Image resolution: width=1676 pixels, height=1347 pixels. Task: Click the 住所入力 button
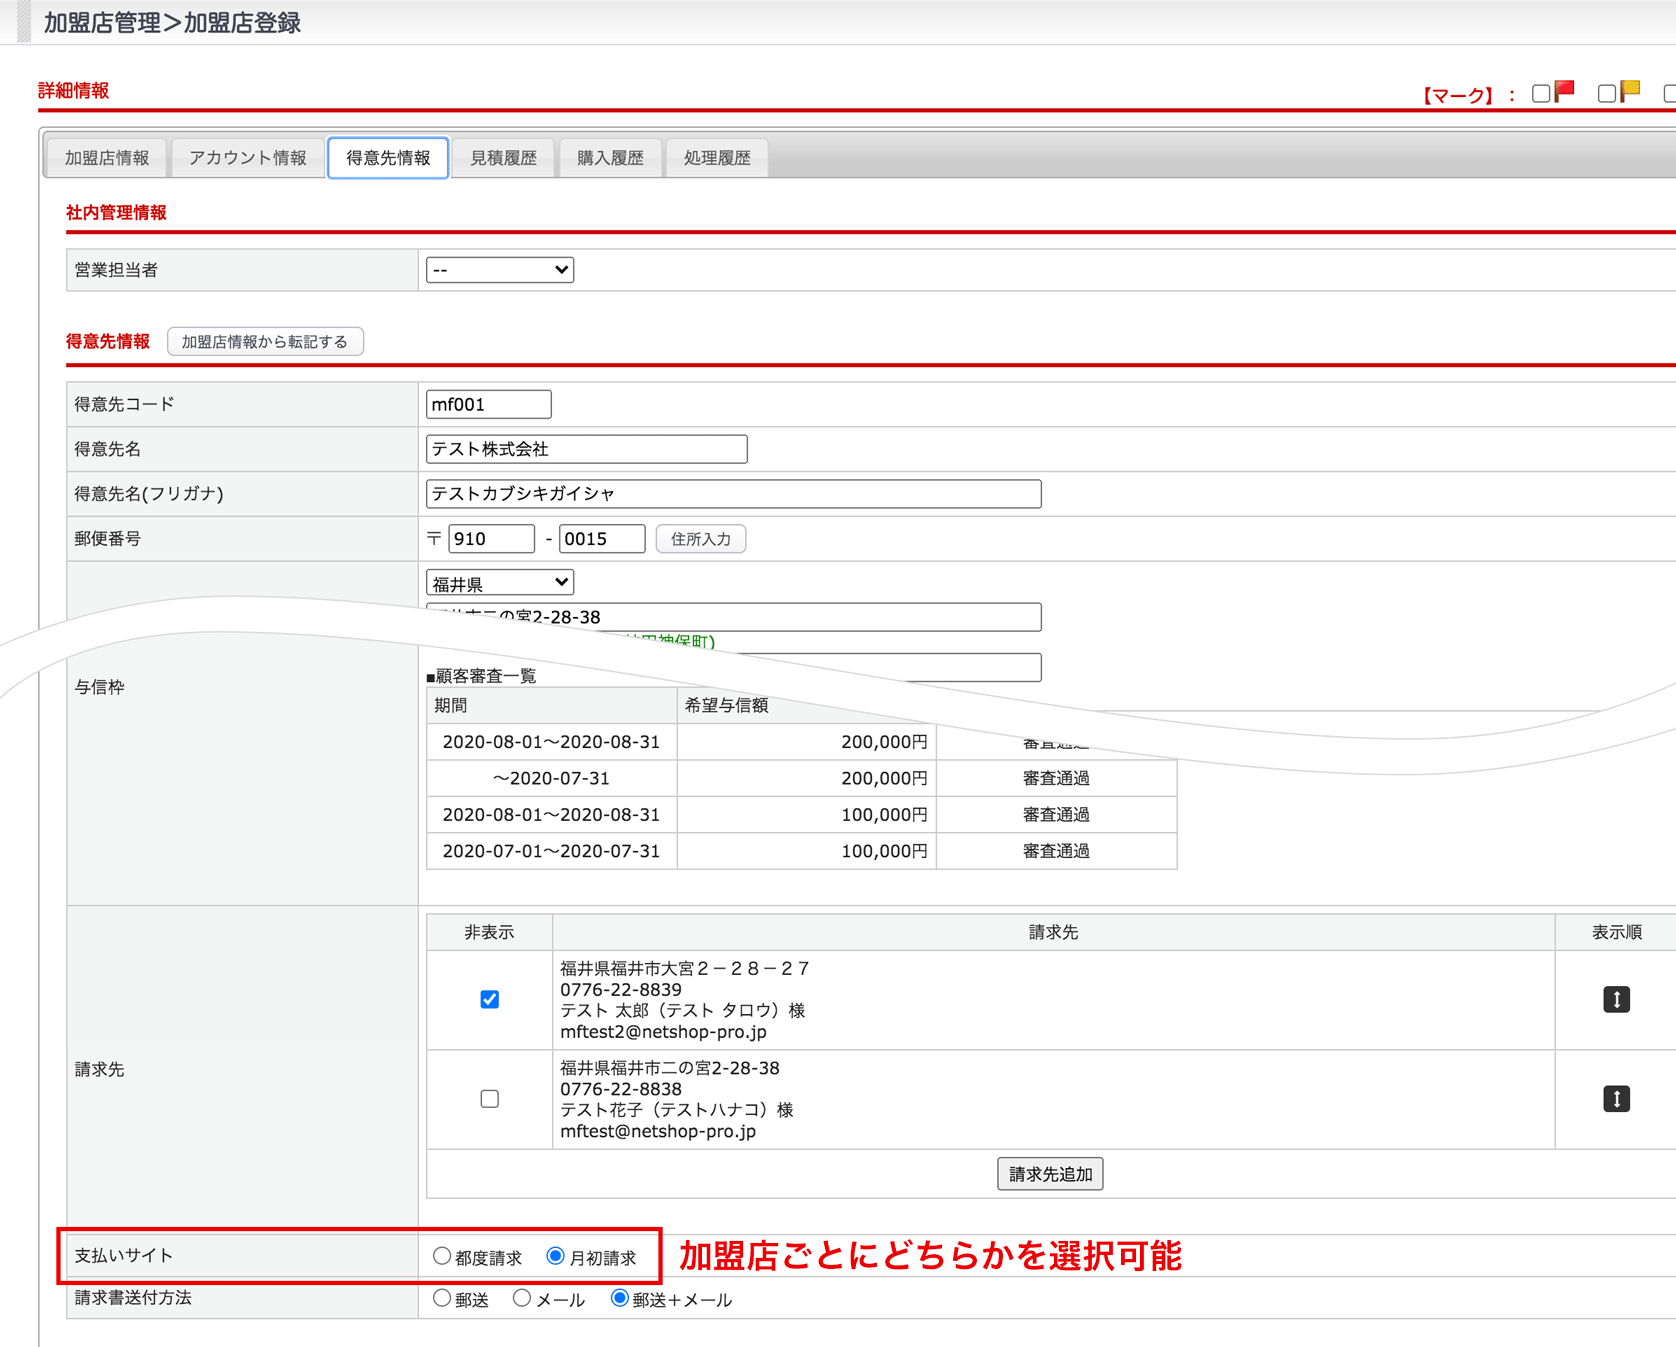[x=701, y=539]
